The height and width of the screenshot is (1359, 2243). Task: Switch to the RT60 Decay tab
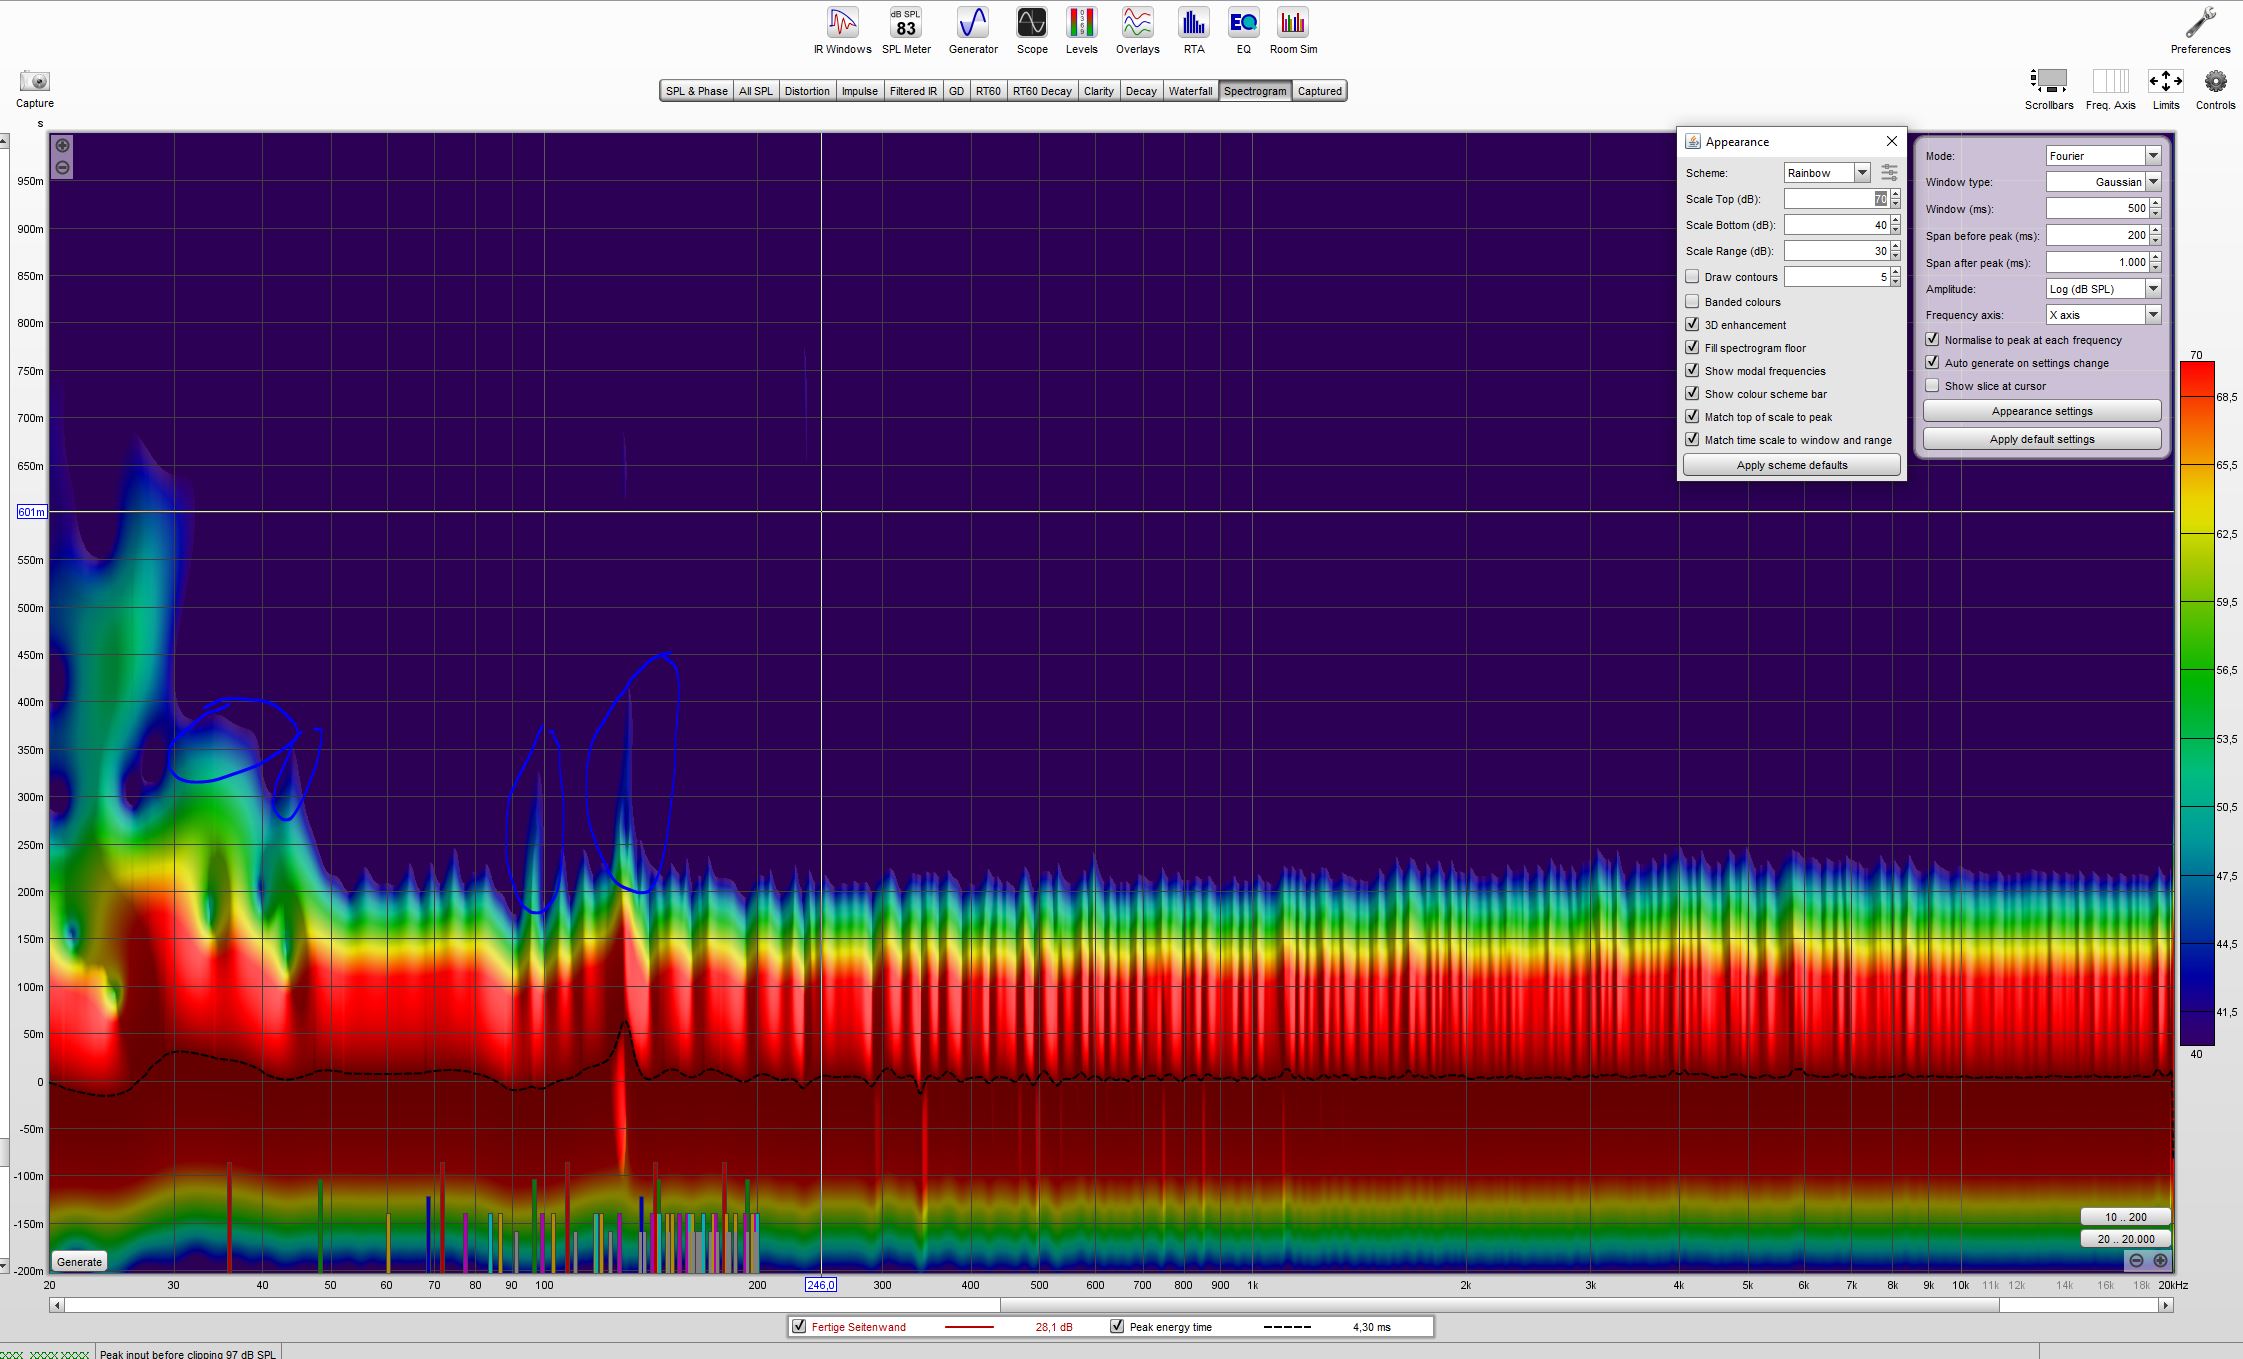[1041, 91]
